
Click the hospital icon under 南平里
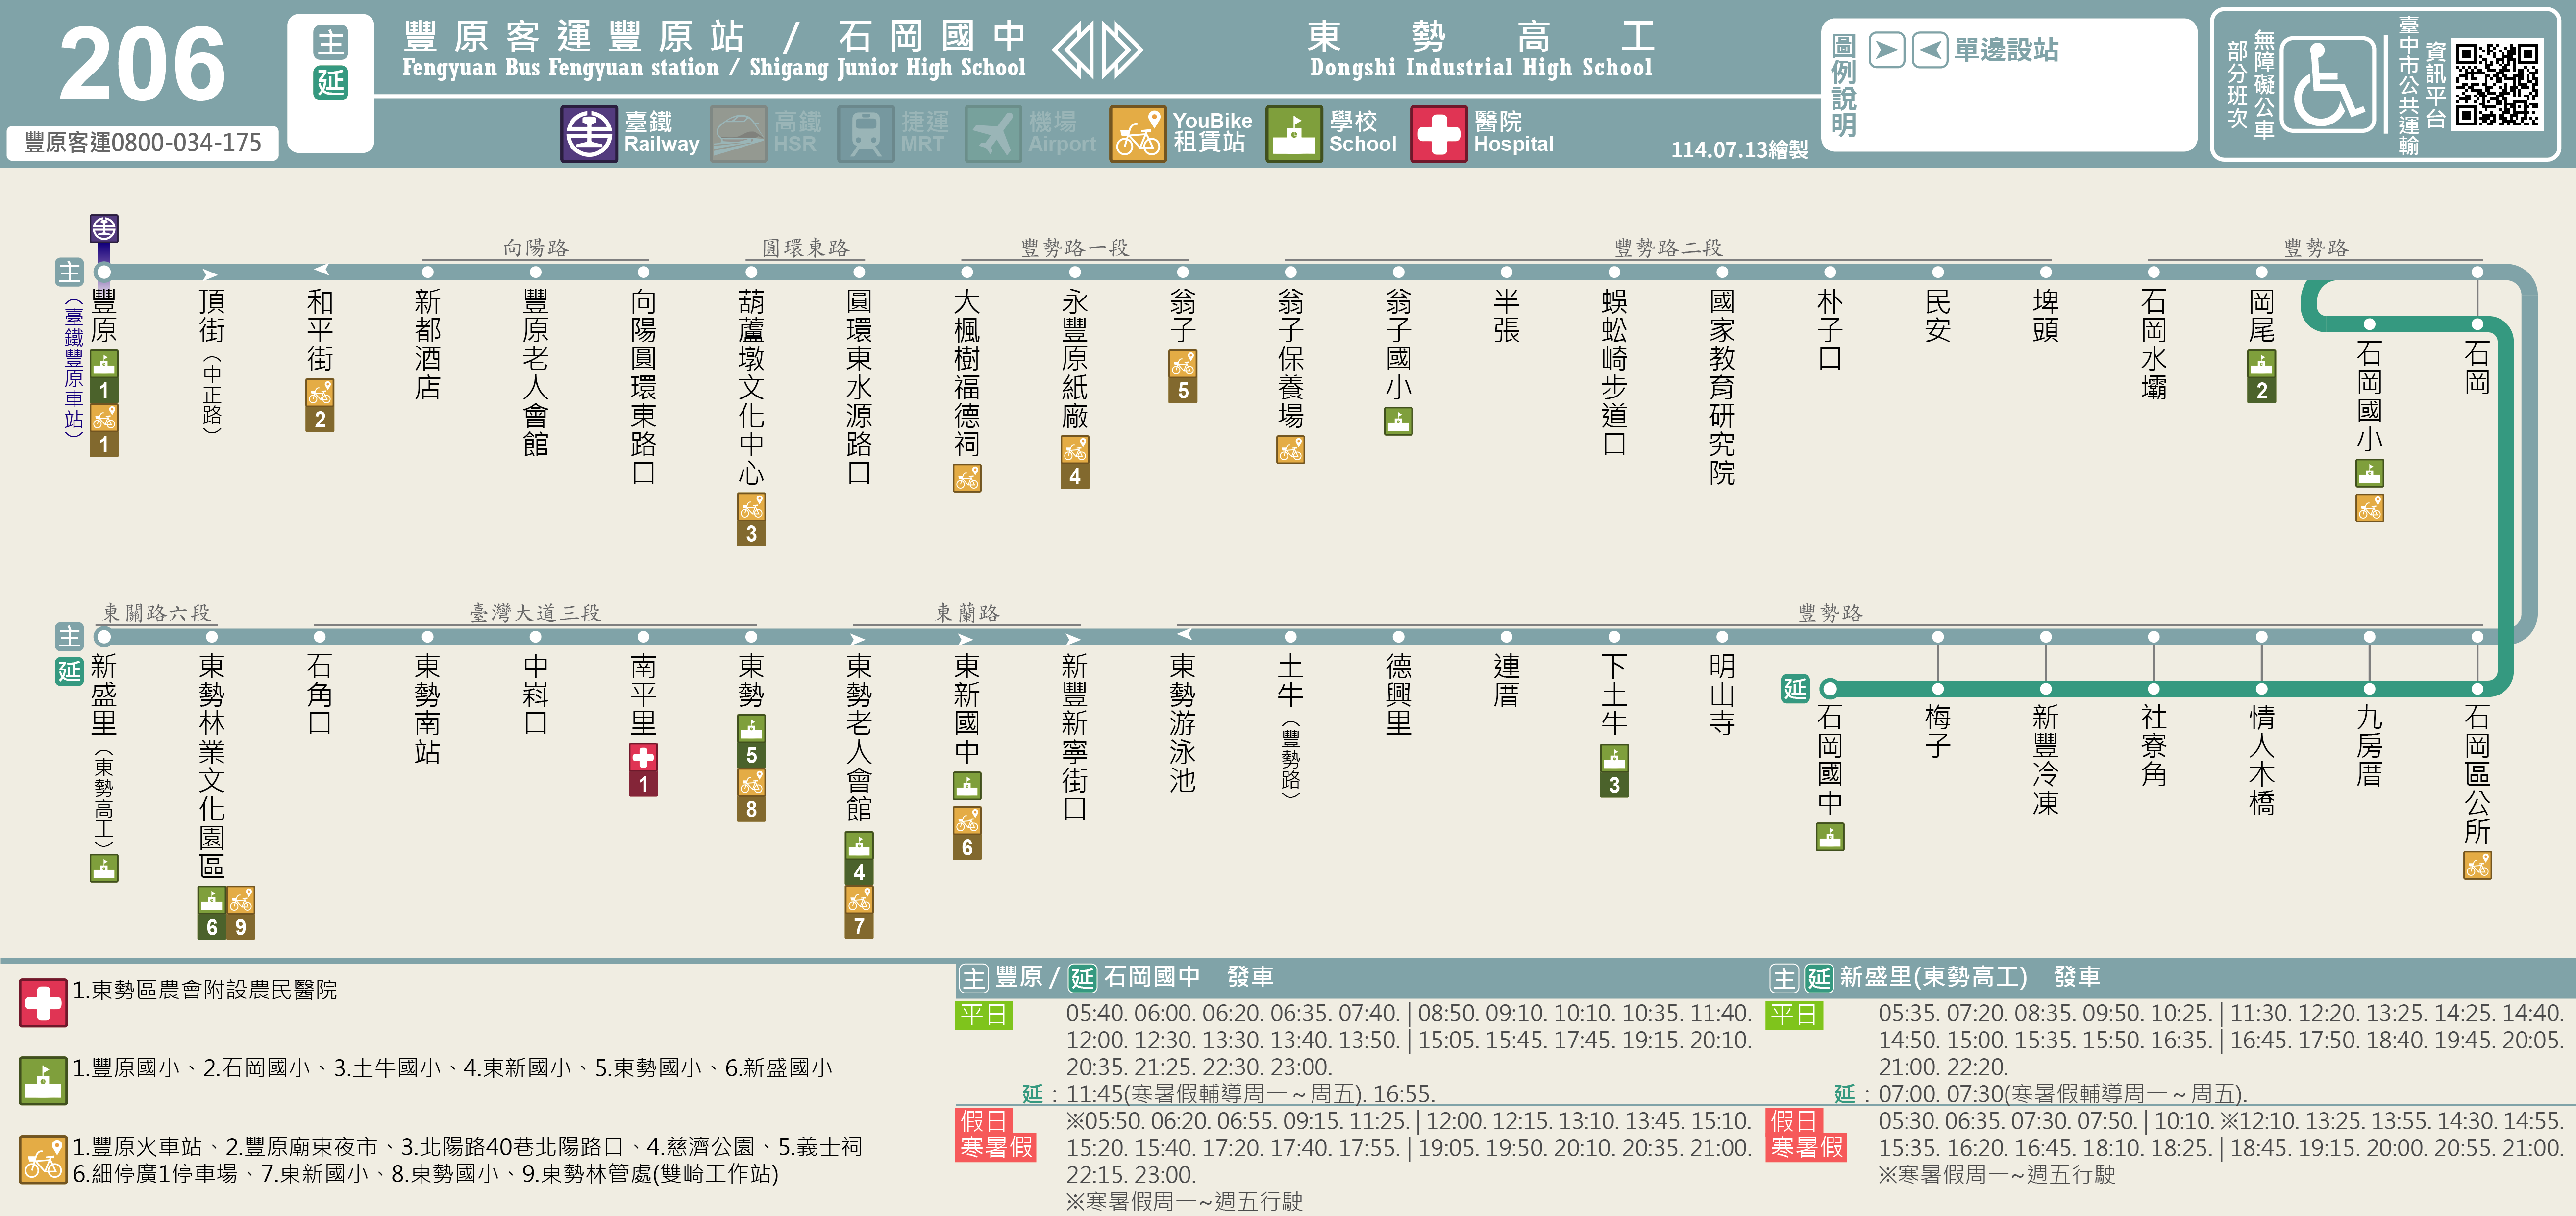pos(643,770)
